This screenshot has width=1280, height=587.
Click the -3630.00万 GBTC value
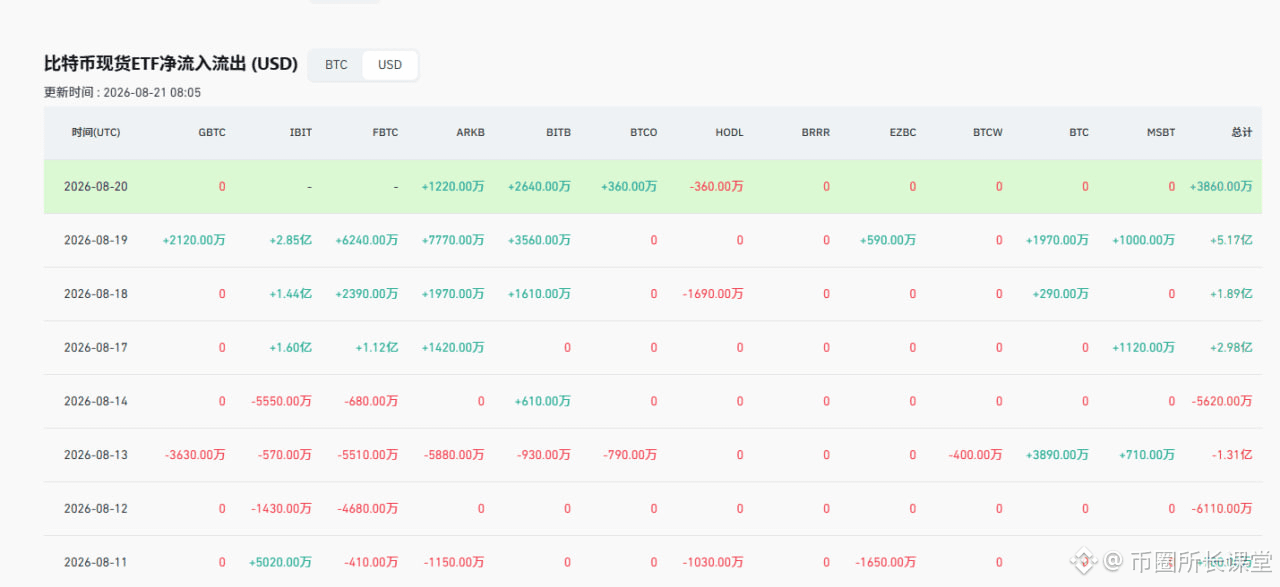[196, 455]
